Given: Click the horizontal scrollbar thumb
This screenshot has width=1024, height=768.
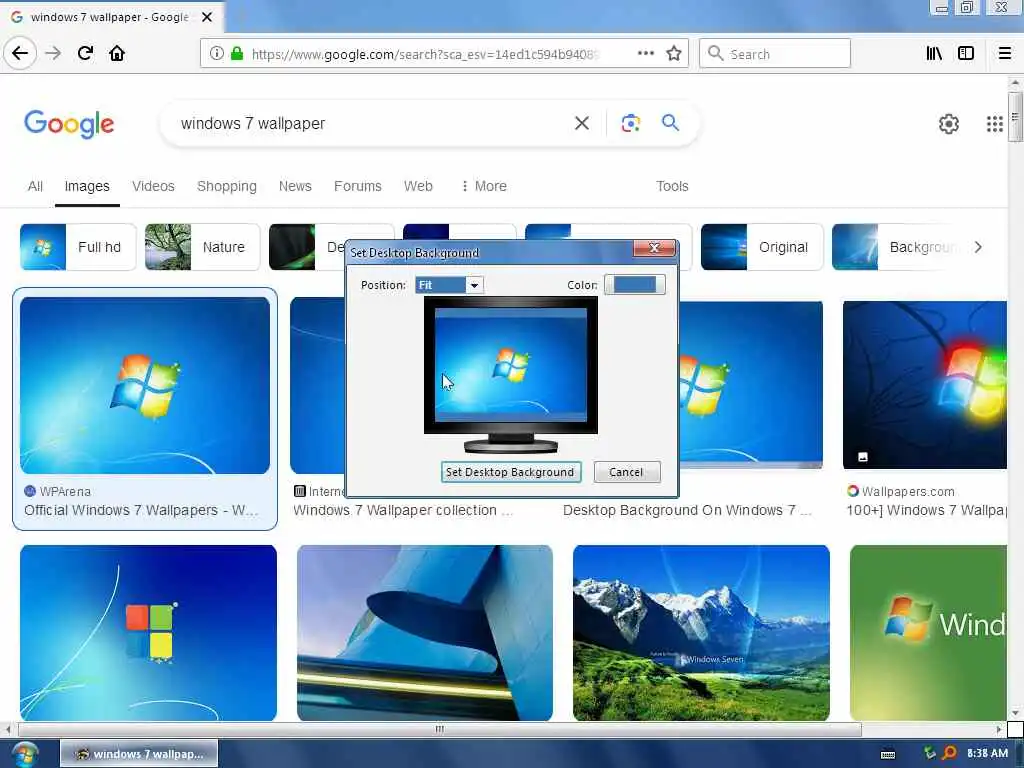Looking at the screenshot, I should pos(440,729).
